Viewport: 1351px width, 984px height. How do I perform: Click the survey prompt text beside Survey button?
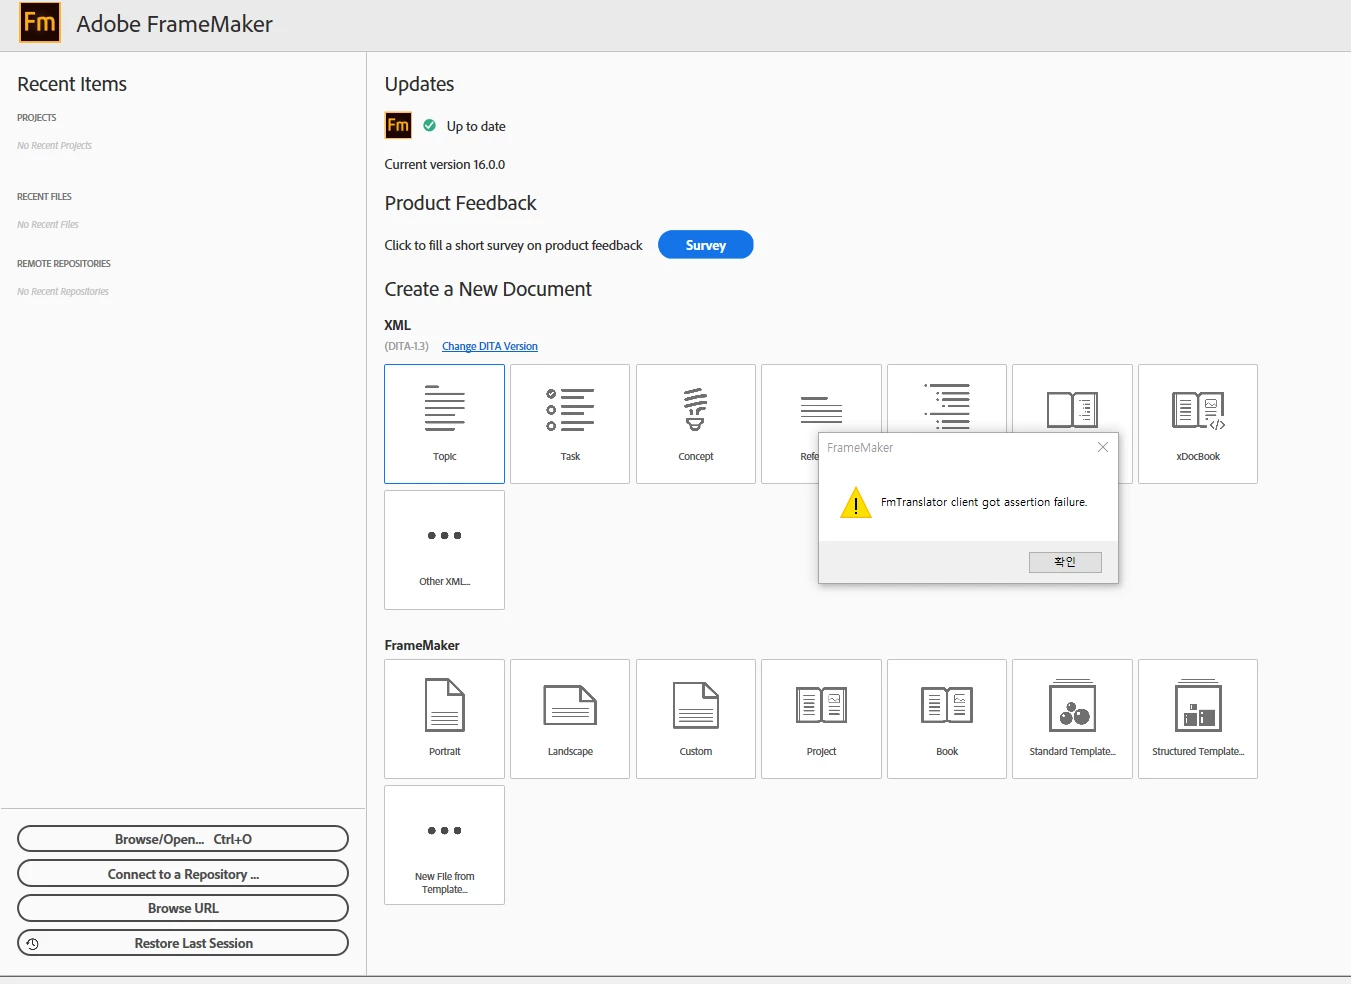coord(514,245)
